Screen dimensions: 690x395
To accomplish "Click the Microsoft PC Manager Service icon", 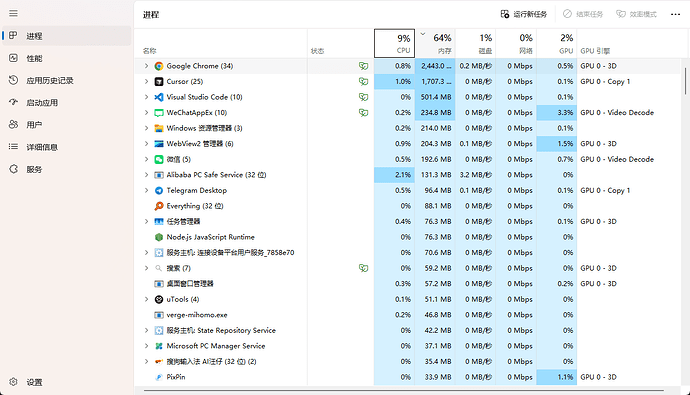I will 159,346.
